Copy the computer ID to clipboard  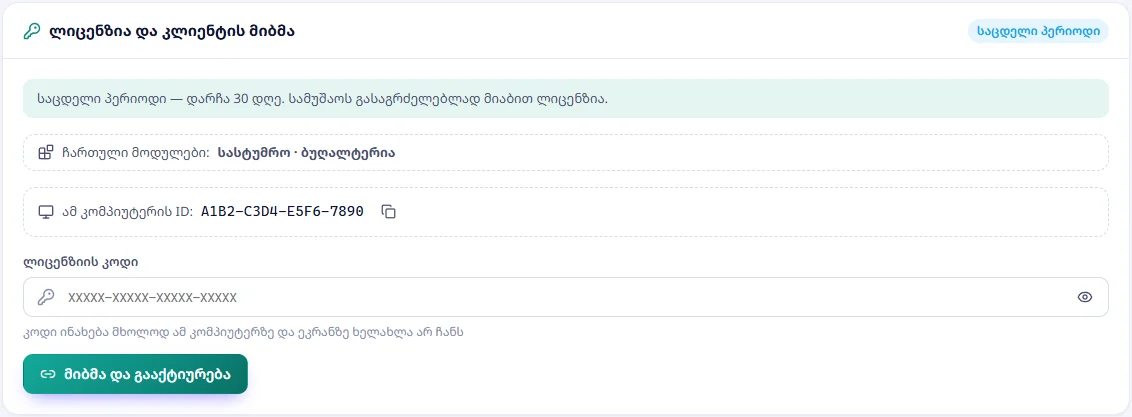pyautogui.click(x=388, y=211)
